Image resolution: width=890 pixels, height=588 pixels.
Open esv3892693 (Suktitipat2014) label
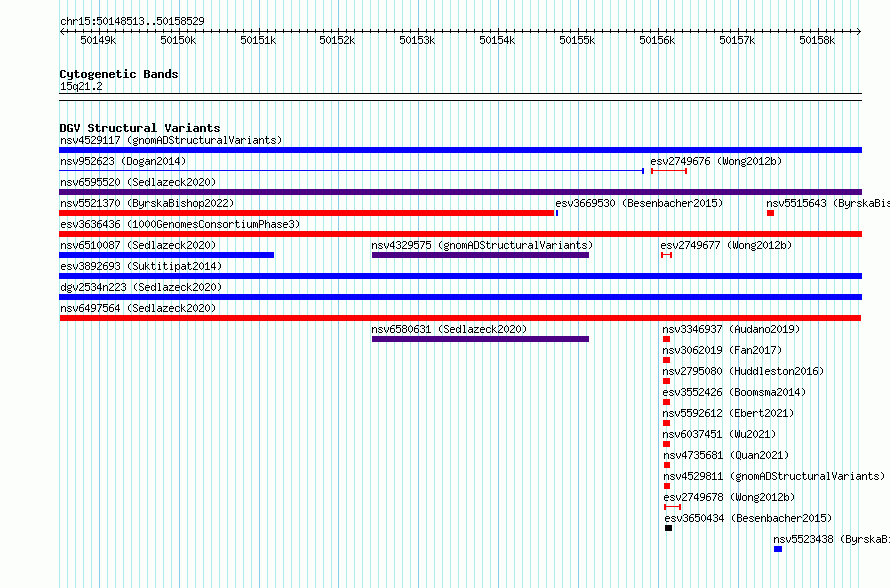point(141,266)
